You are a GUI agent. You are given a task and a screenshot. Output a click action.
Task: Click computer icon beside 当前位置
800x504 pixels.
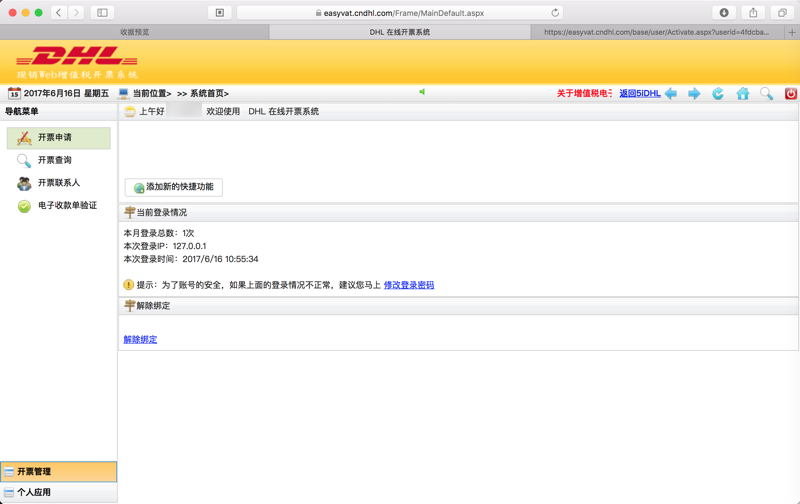123,93
